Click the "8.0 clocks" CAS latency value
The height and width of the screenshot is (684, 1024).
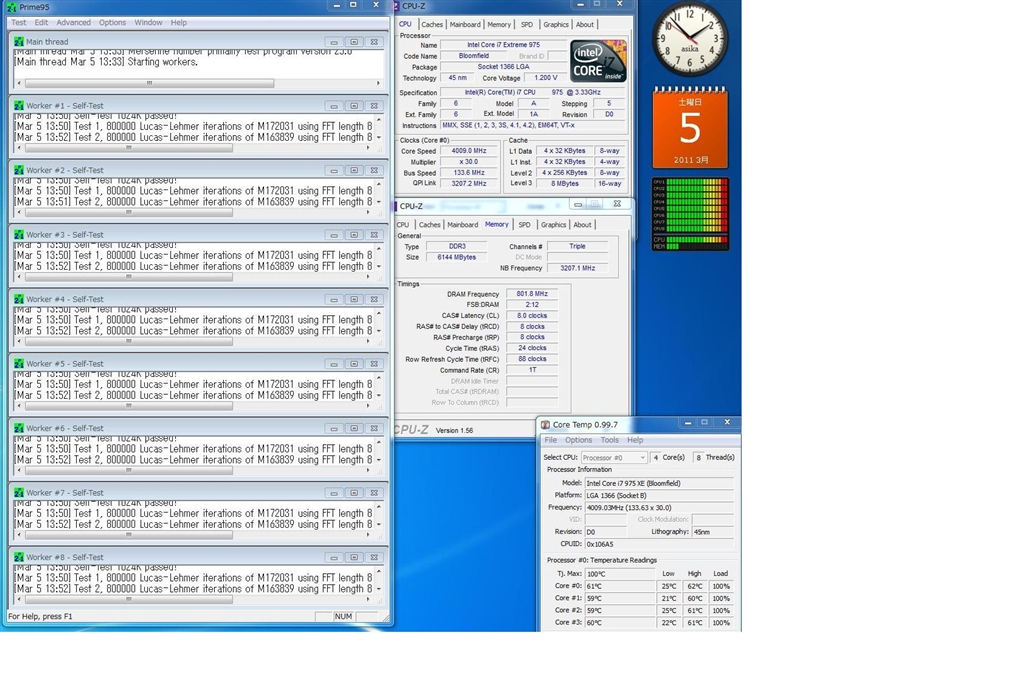pyautogui.click(x=532, y=316)
